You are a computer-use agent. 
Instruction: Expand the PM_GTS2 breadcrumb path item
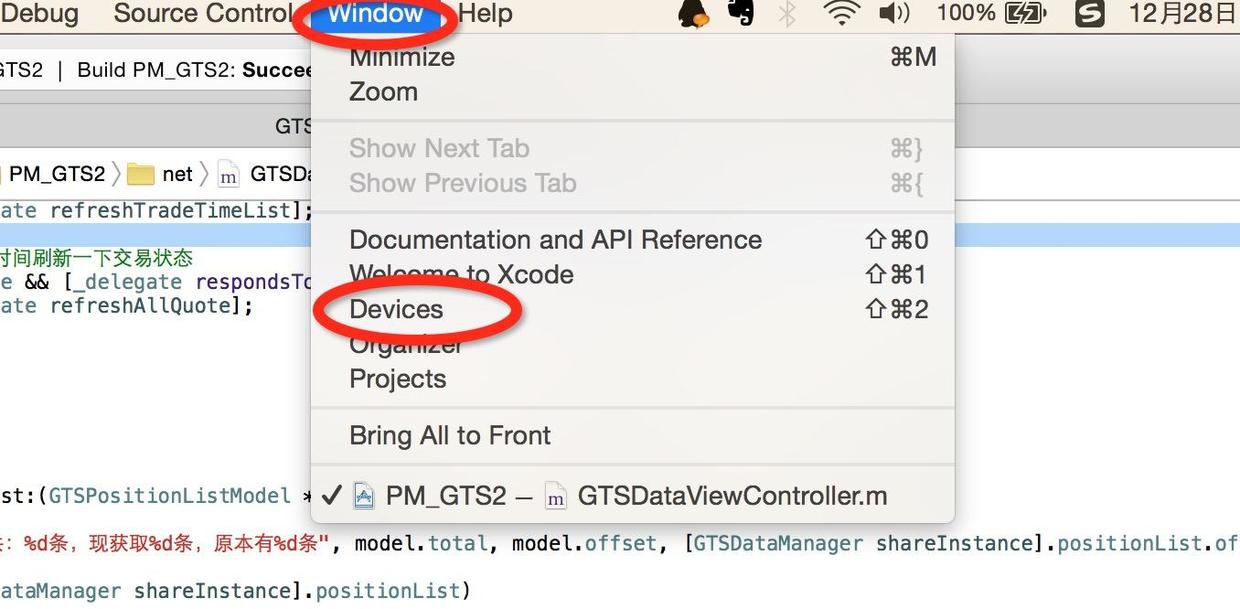pos(57,174)
